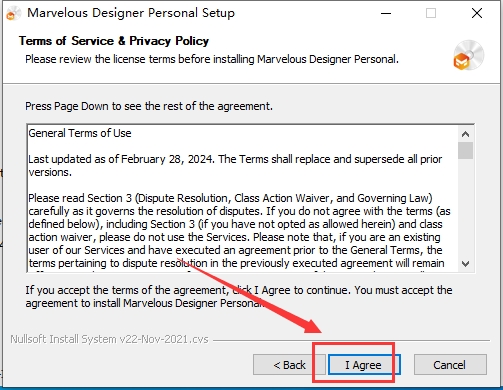Image resolution: width=503 pixels, height=390 pixels.
Task: Click inside the license agreement text box
Action: tap(243, 198)
